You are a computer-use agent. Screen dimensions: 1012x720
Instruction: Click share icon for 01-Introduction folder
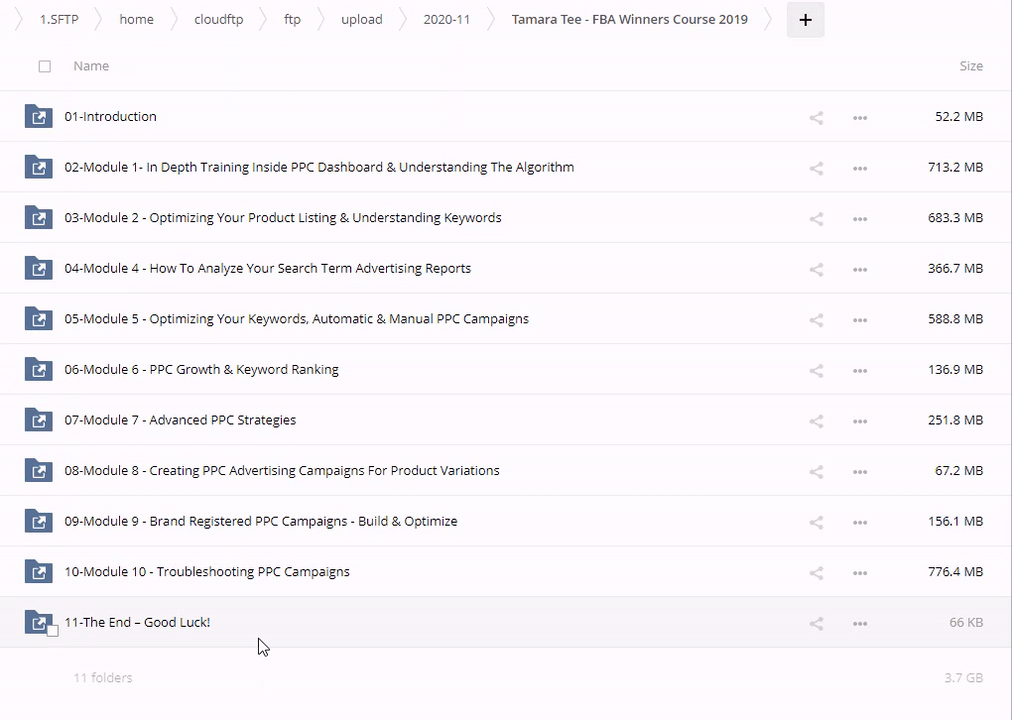coord(816,118)
